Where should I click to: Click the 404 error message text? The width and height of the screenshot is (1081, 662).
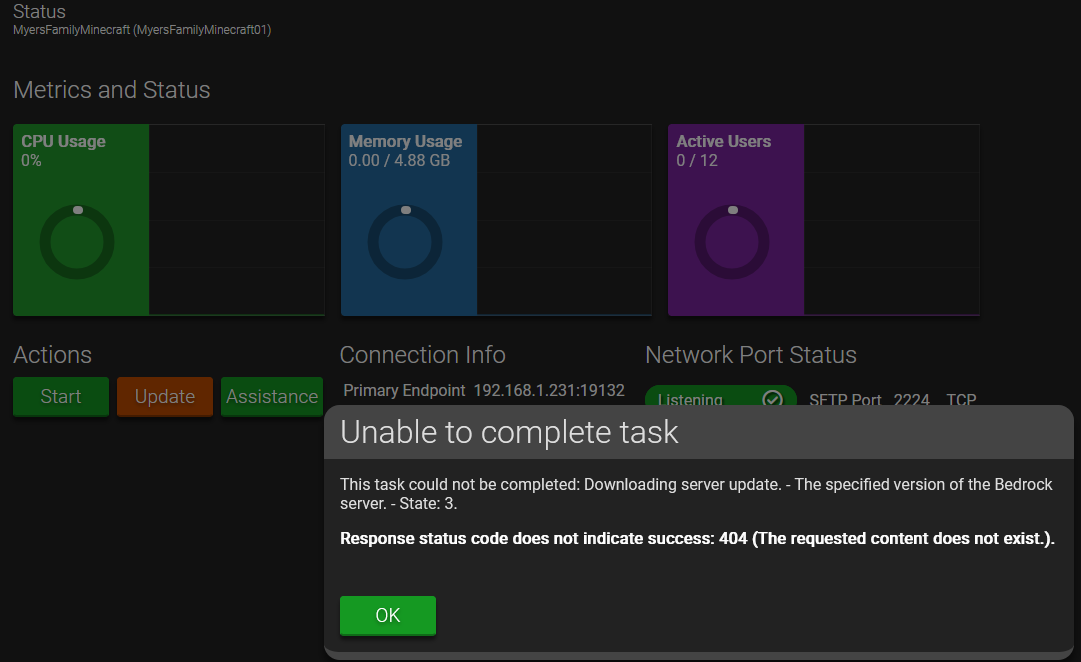(697, 539)
